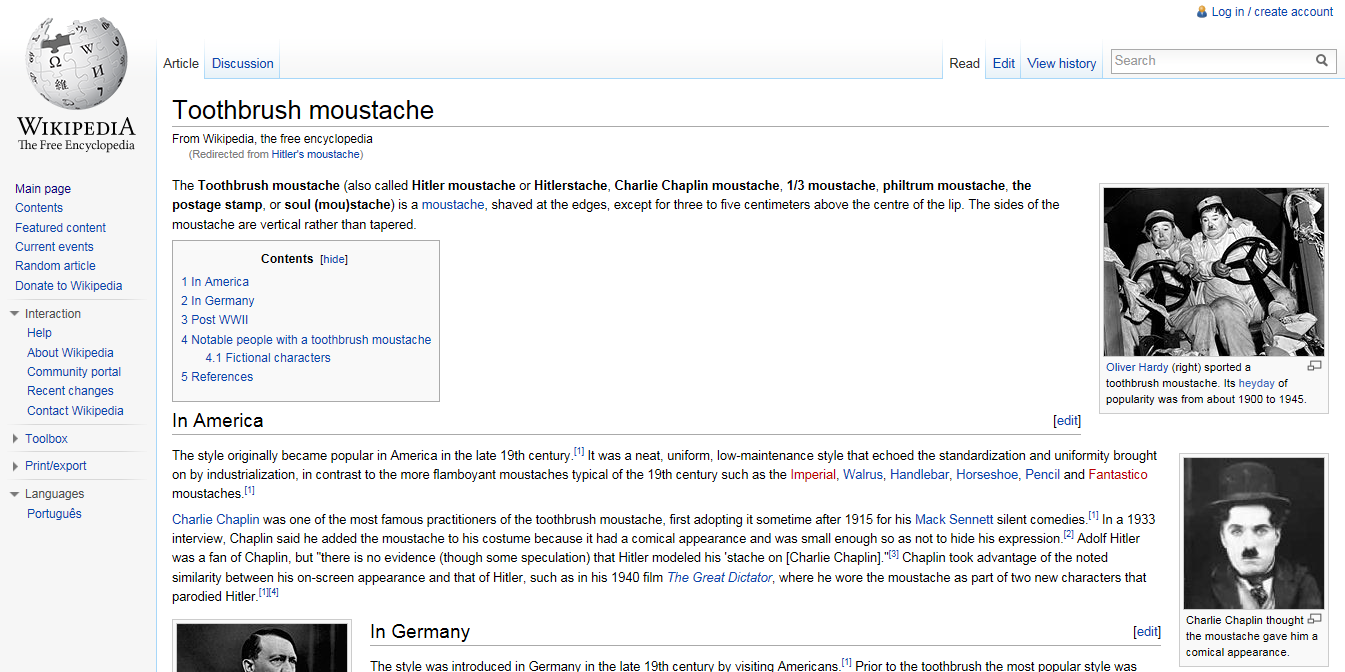
Task: Jump to '4 Notable people with a toothbrush moustache'
Action: point(306,340)
